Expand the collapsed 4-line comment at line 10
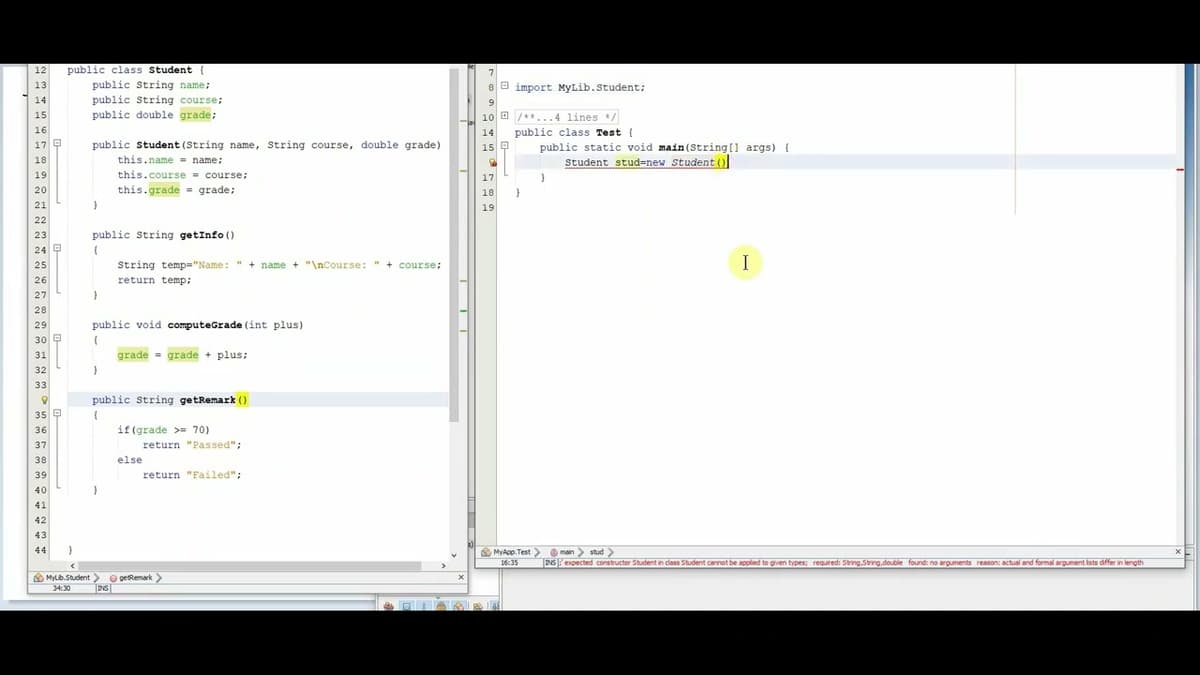The width and height of the screenshot is (1200, 675). click(x=505, y=117)
